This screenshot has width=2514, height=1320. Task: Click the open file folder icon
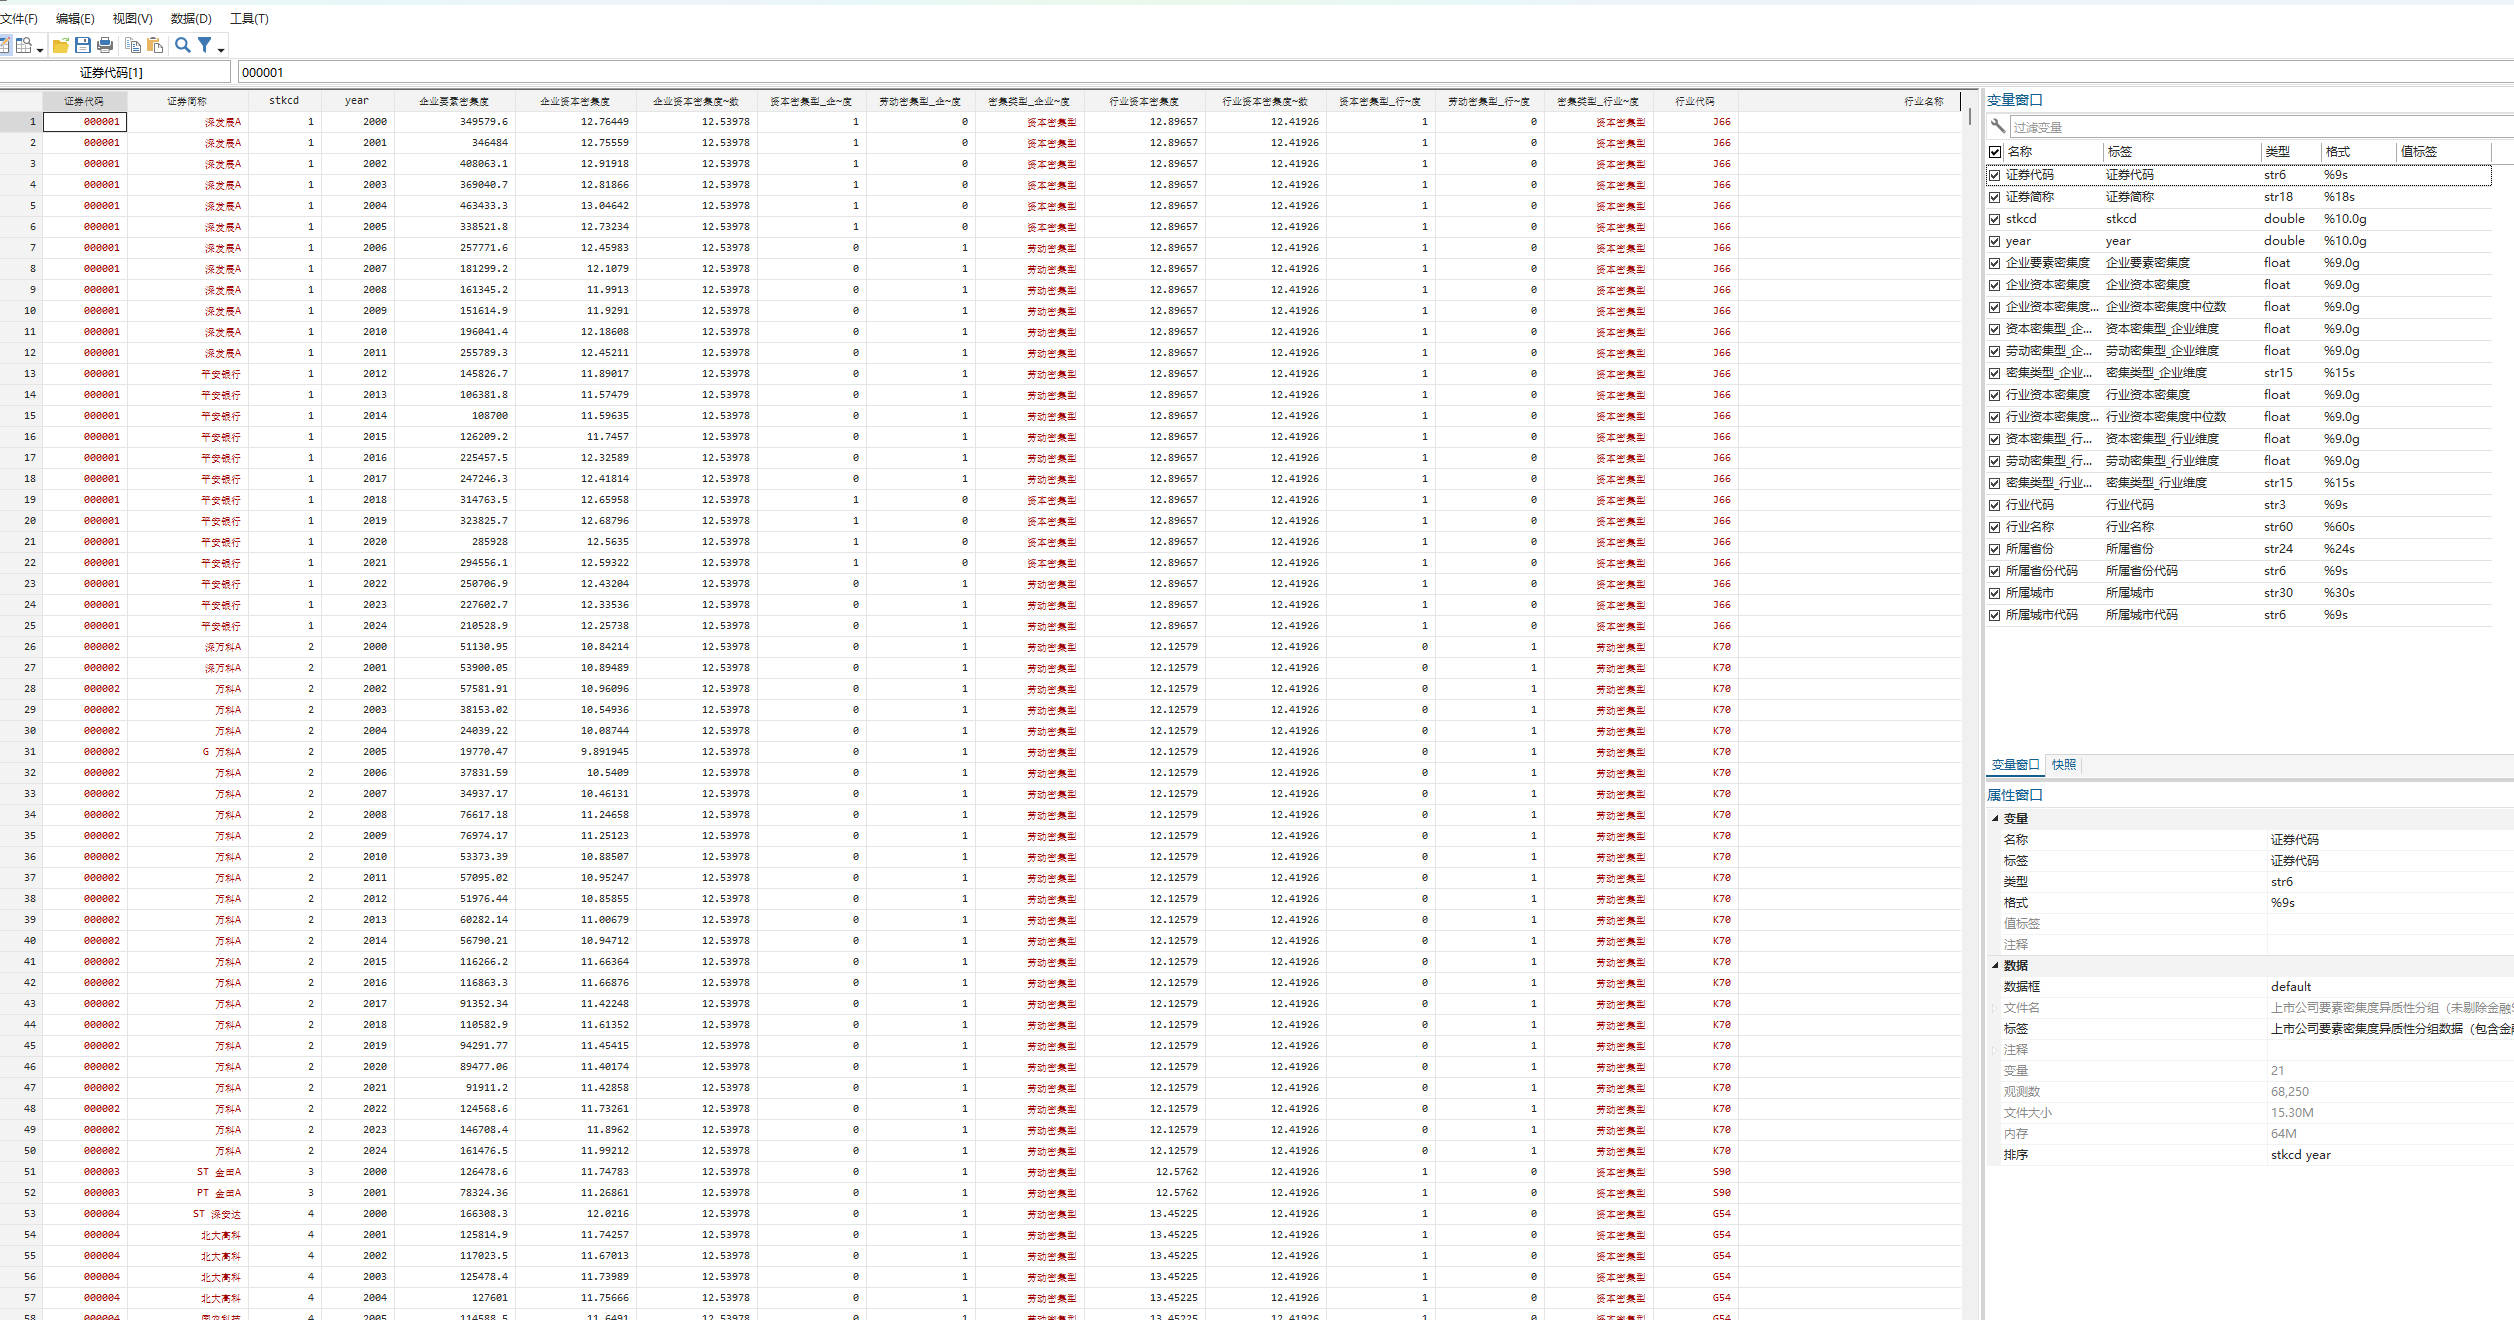(x=61, y=45)
